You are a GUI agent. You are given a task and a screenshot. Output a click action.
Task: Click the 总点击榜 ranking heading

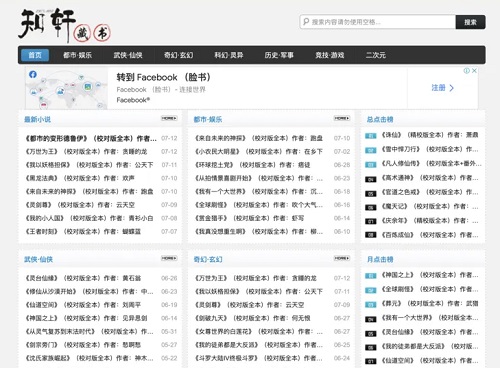tap(380, 119)
